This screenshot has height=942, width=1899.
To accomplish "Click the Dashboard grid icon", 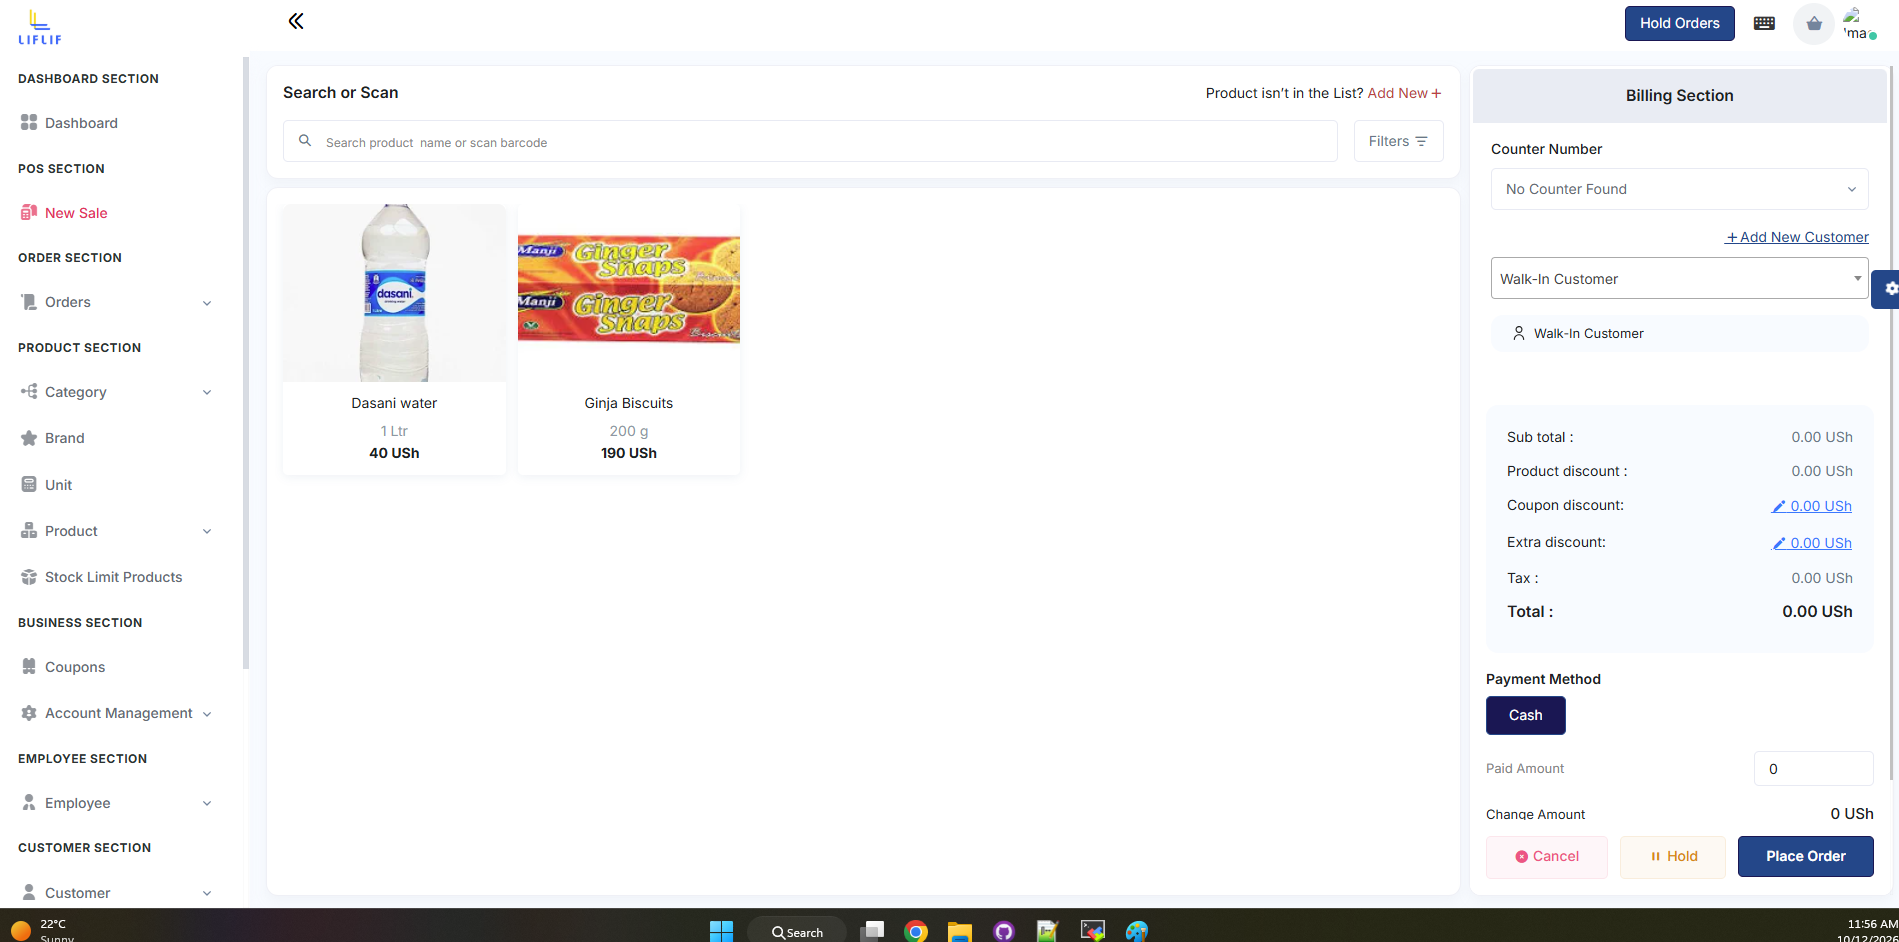I will 29,122.
